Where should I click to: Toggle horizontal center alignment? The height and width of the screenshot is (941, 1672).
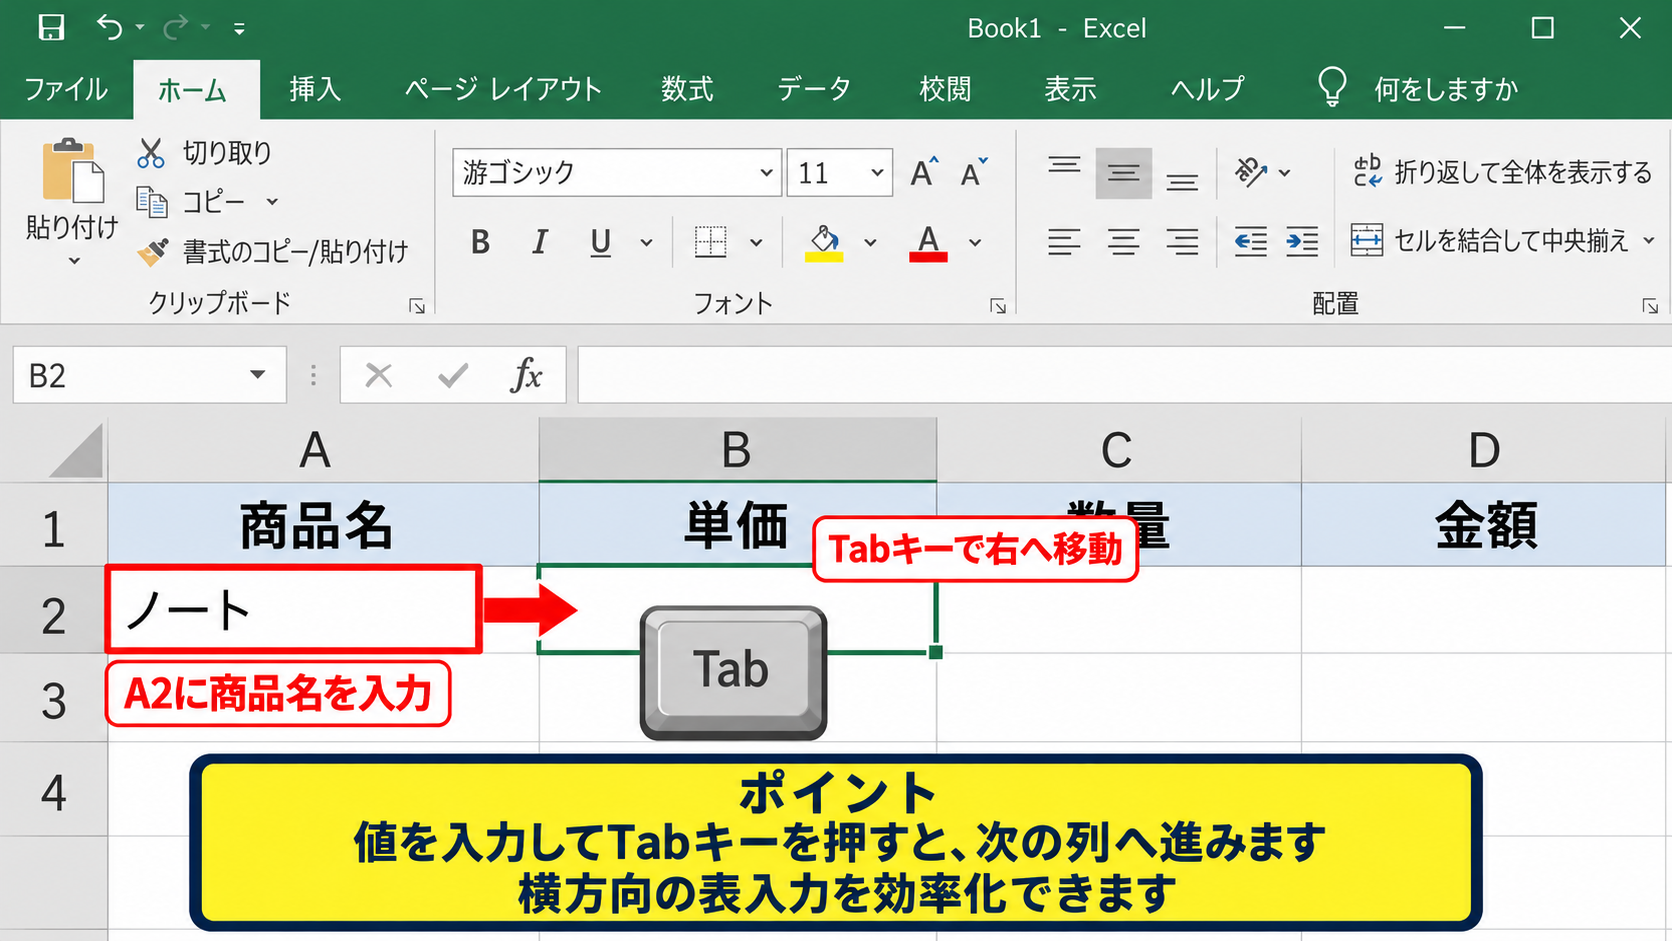[1123, 241]
